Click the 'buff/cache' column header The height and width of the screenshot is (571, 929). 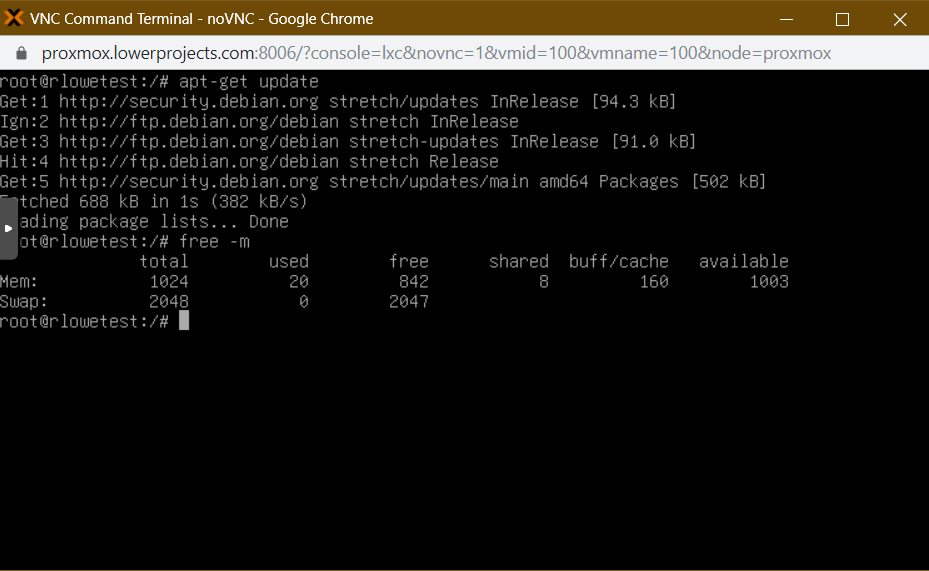[619, 261]
